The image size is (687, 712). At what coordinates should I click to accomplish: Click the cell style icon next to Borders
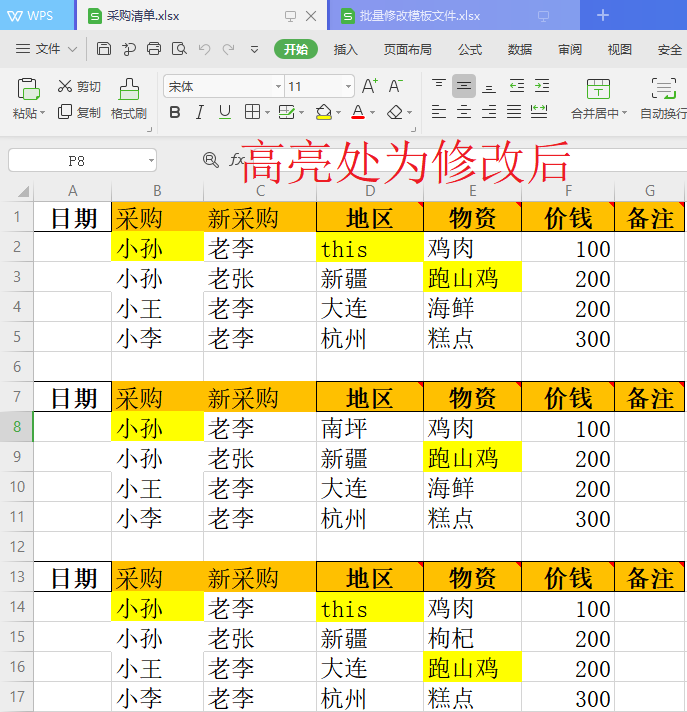[287, 112]
